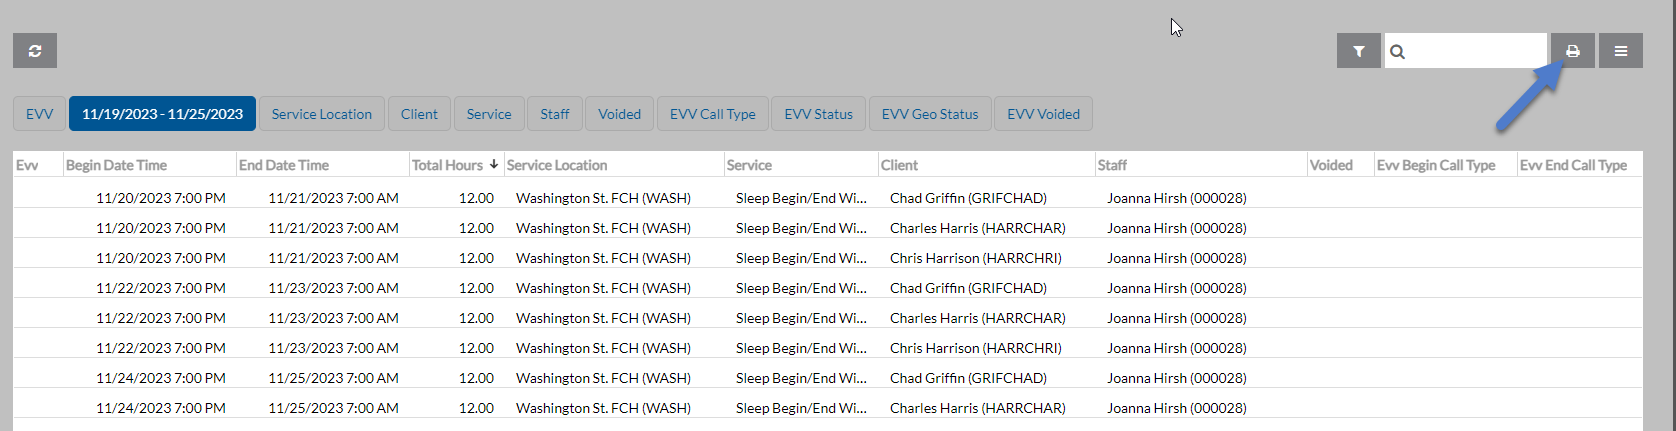Click the search magnifier icon
1676x431 pixels.
[x=1398, y=52]
